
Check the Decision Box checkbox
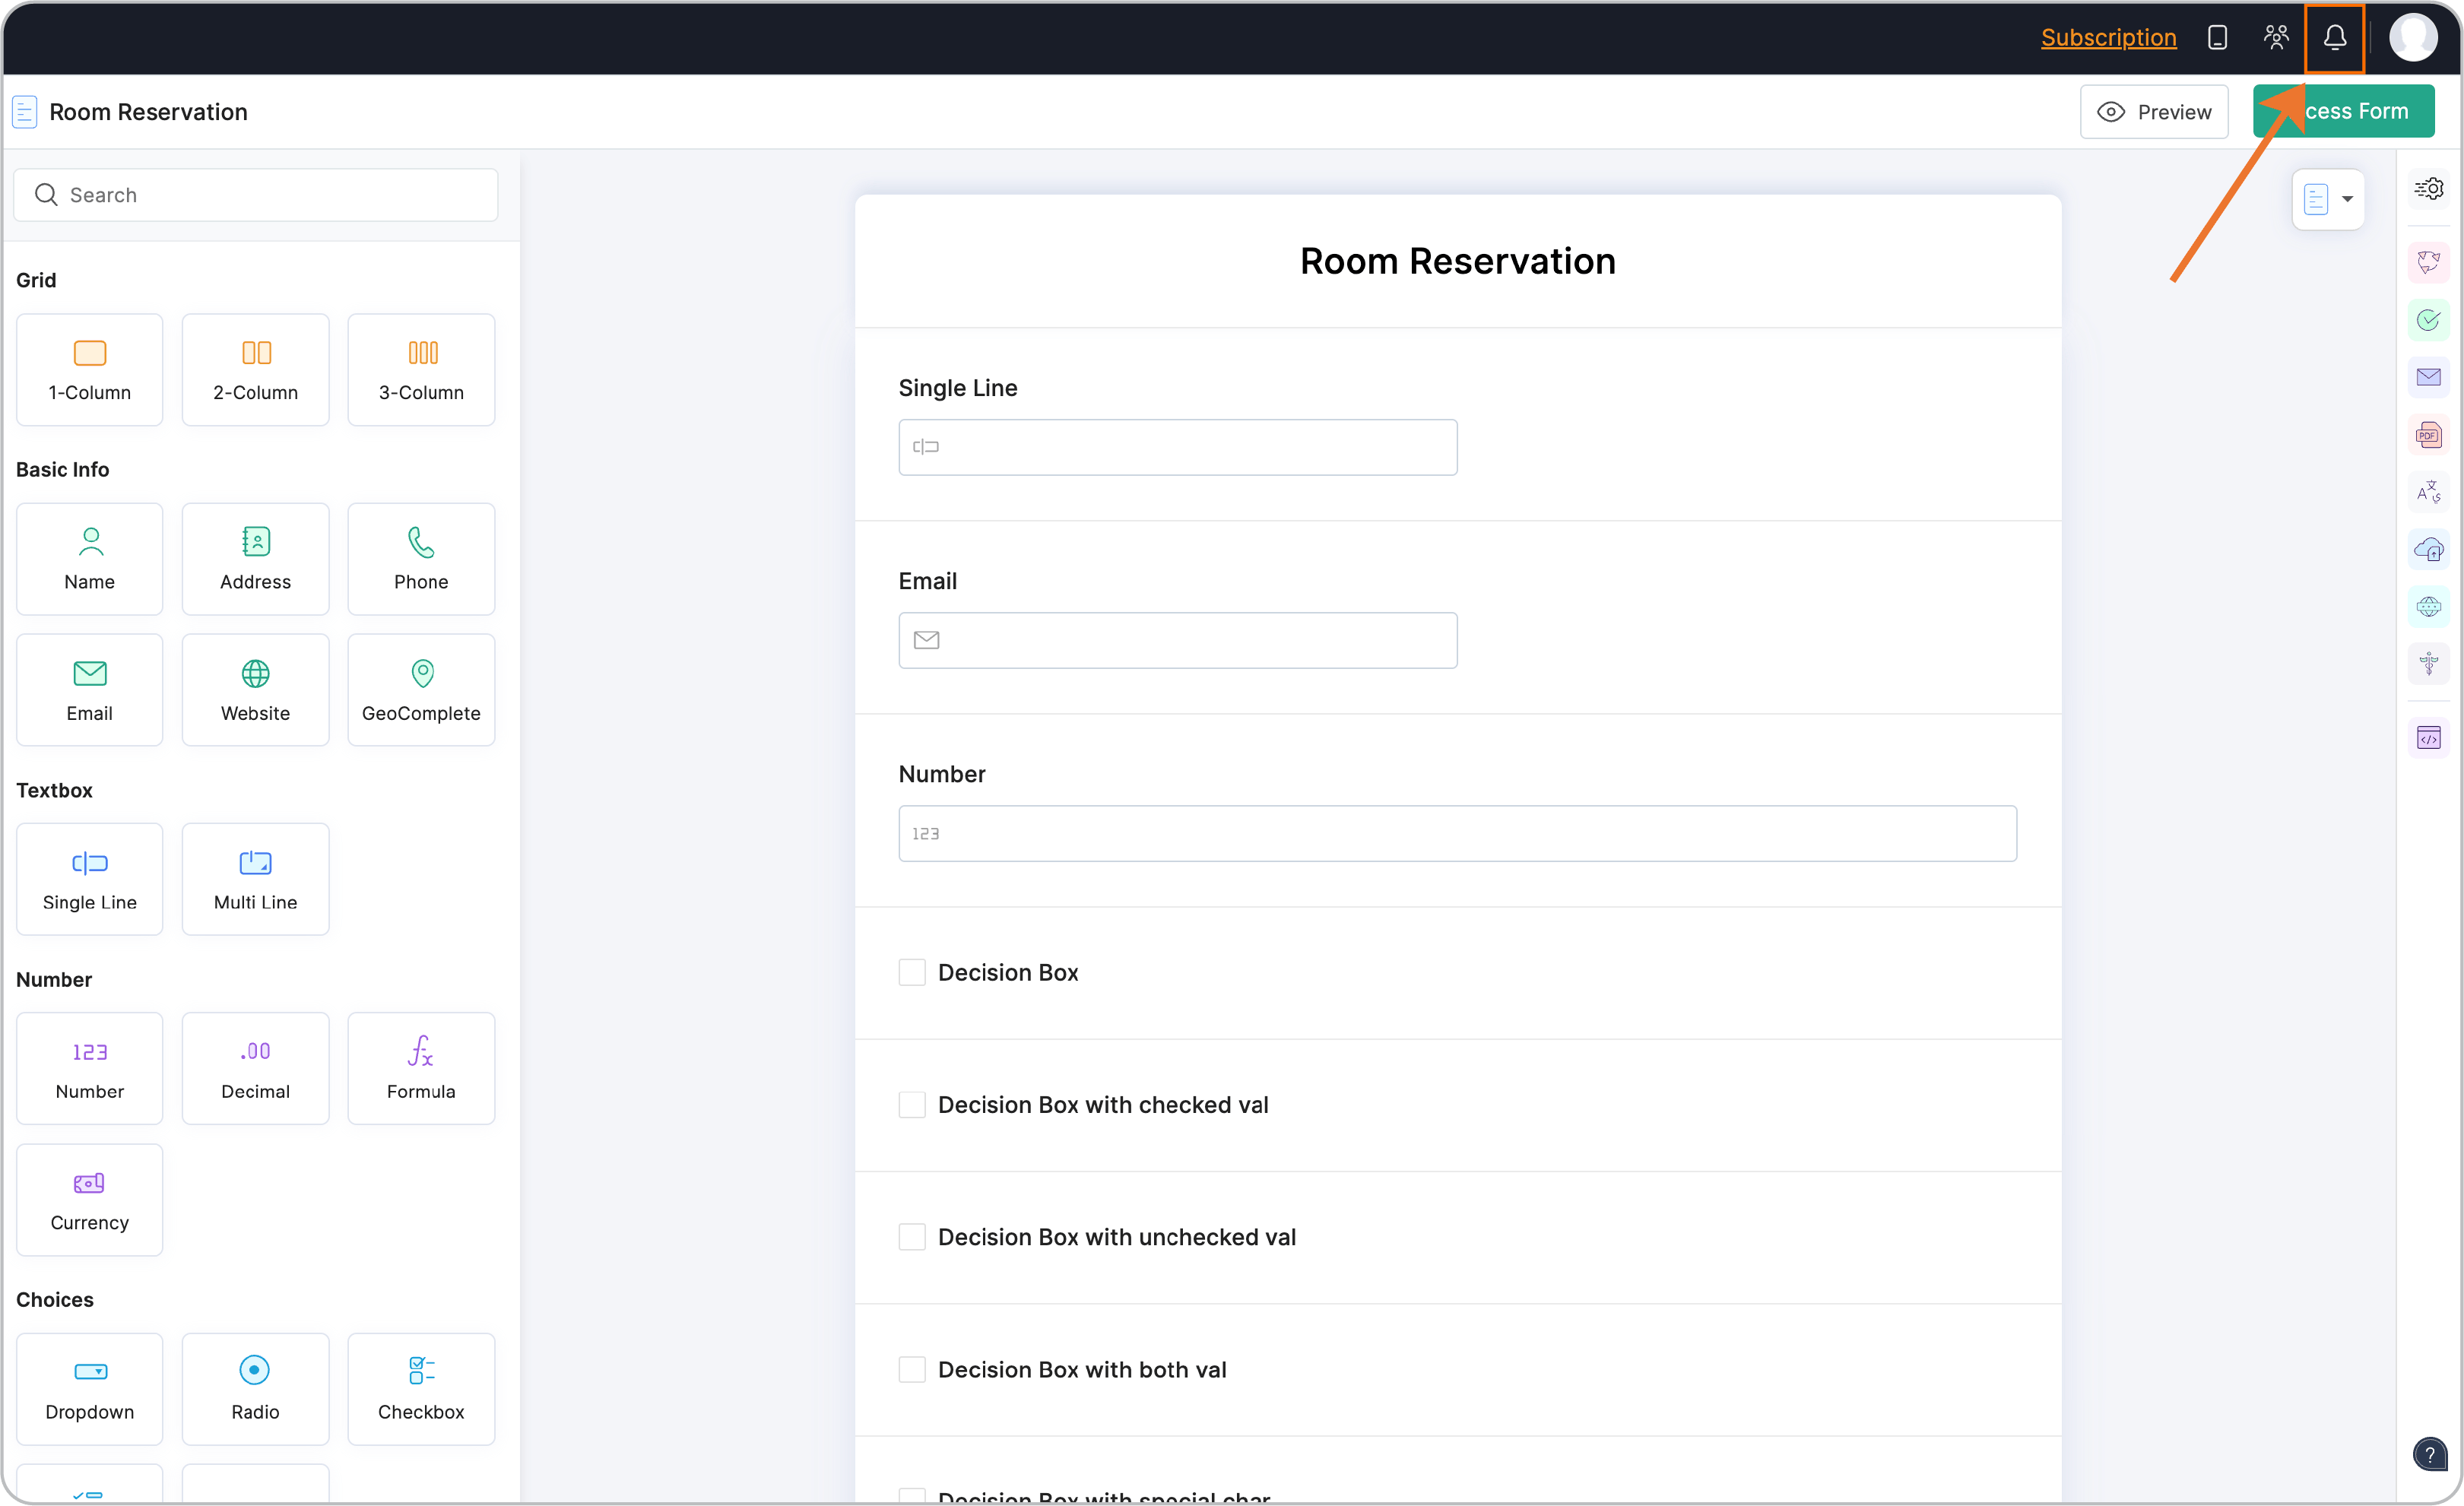coord(911,972)
